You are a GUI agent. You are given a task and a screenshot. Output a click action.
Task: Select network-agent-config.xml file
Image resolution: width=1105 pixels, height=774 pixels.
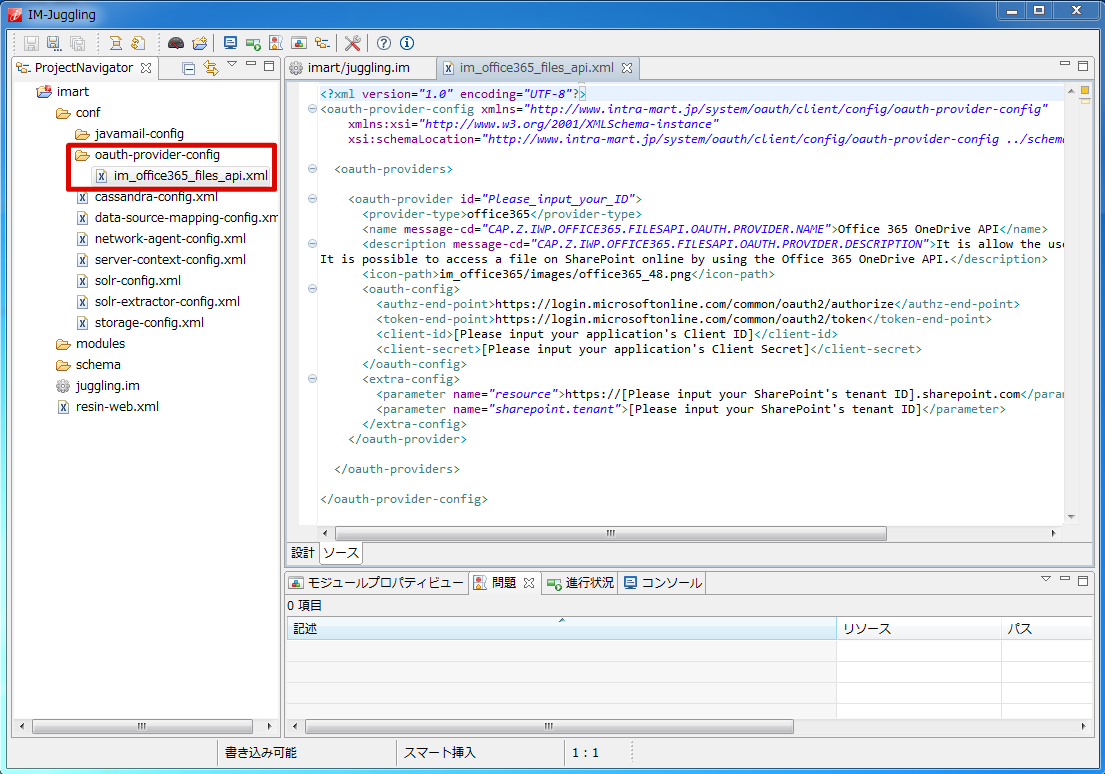161,239
